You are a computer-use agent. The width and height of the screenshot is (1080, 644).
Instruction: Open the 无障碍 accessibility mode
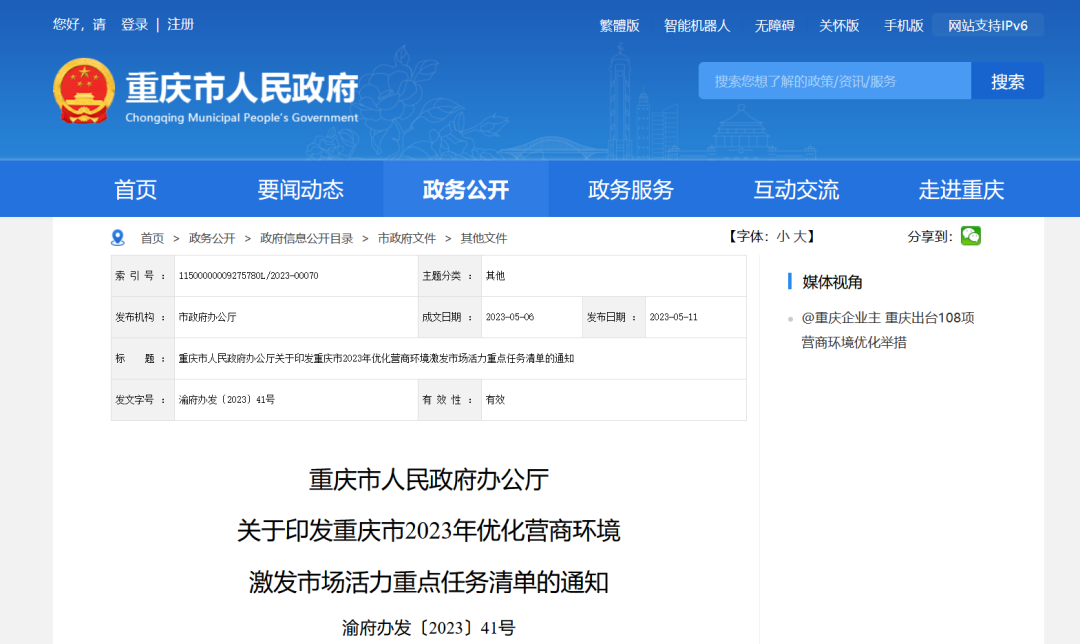coord(774,24)
